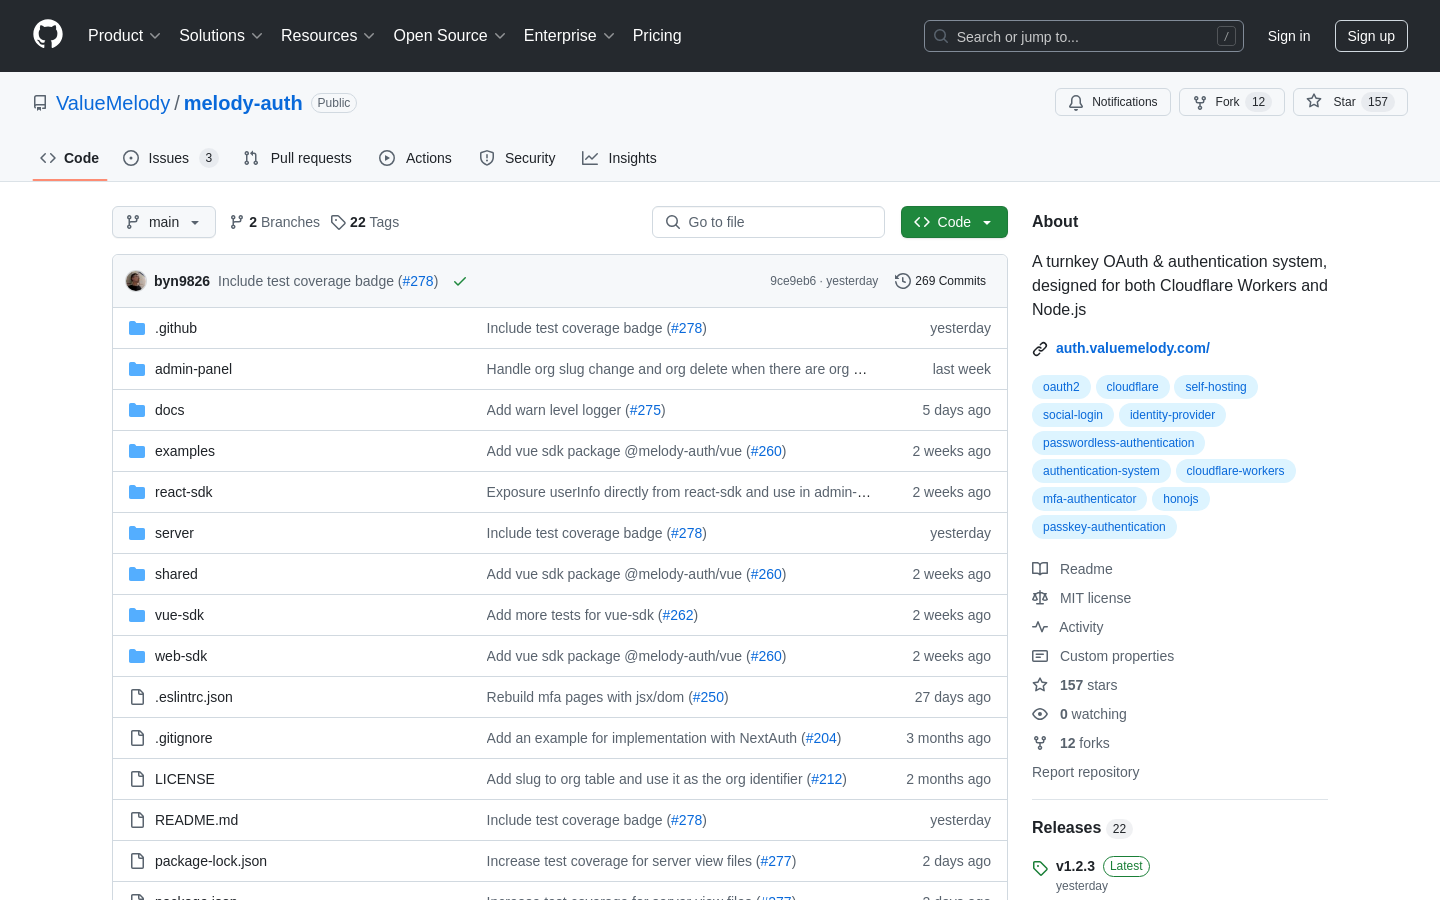1440x900 pixels.
Task: Expand the Open Source menu
Action: point(450,35)
